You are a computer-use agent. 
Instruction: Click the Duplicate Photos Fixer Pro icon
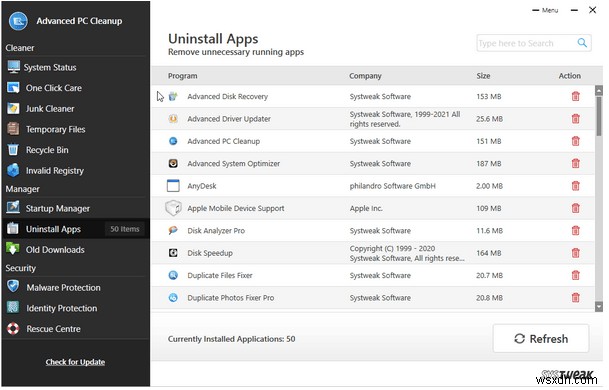pos(173,298)
